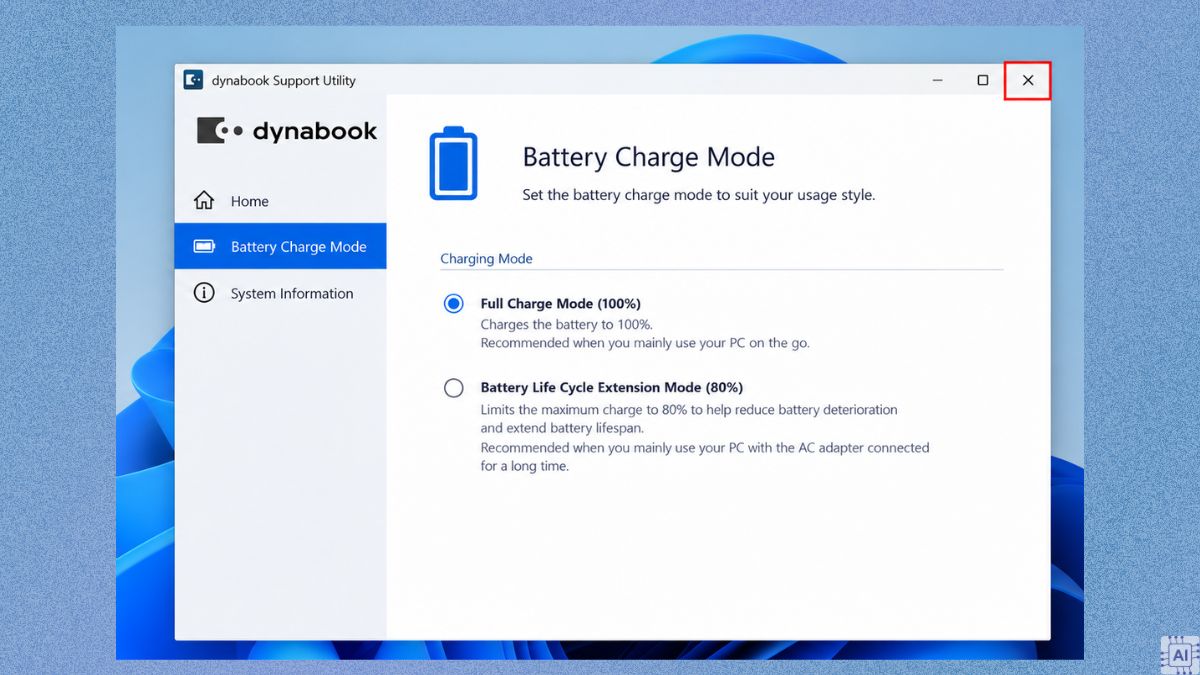Click the dynabook logo in sidebar
This screenshot has width=1200, height=675.
287,131
